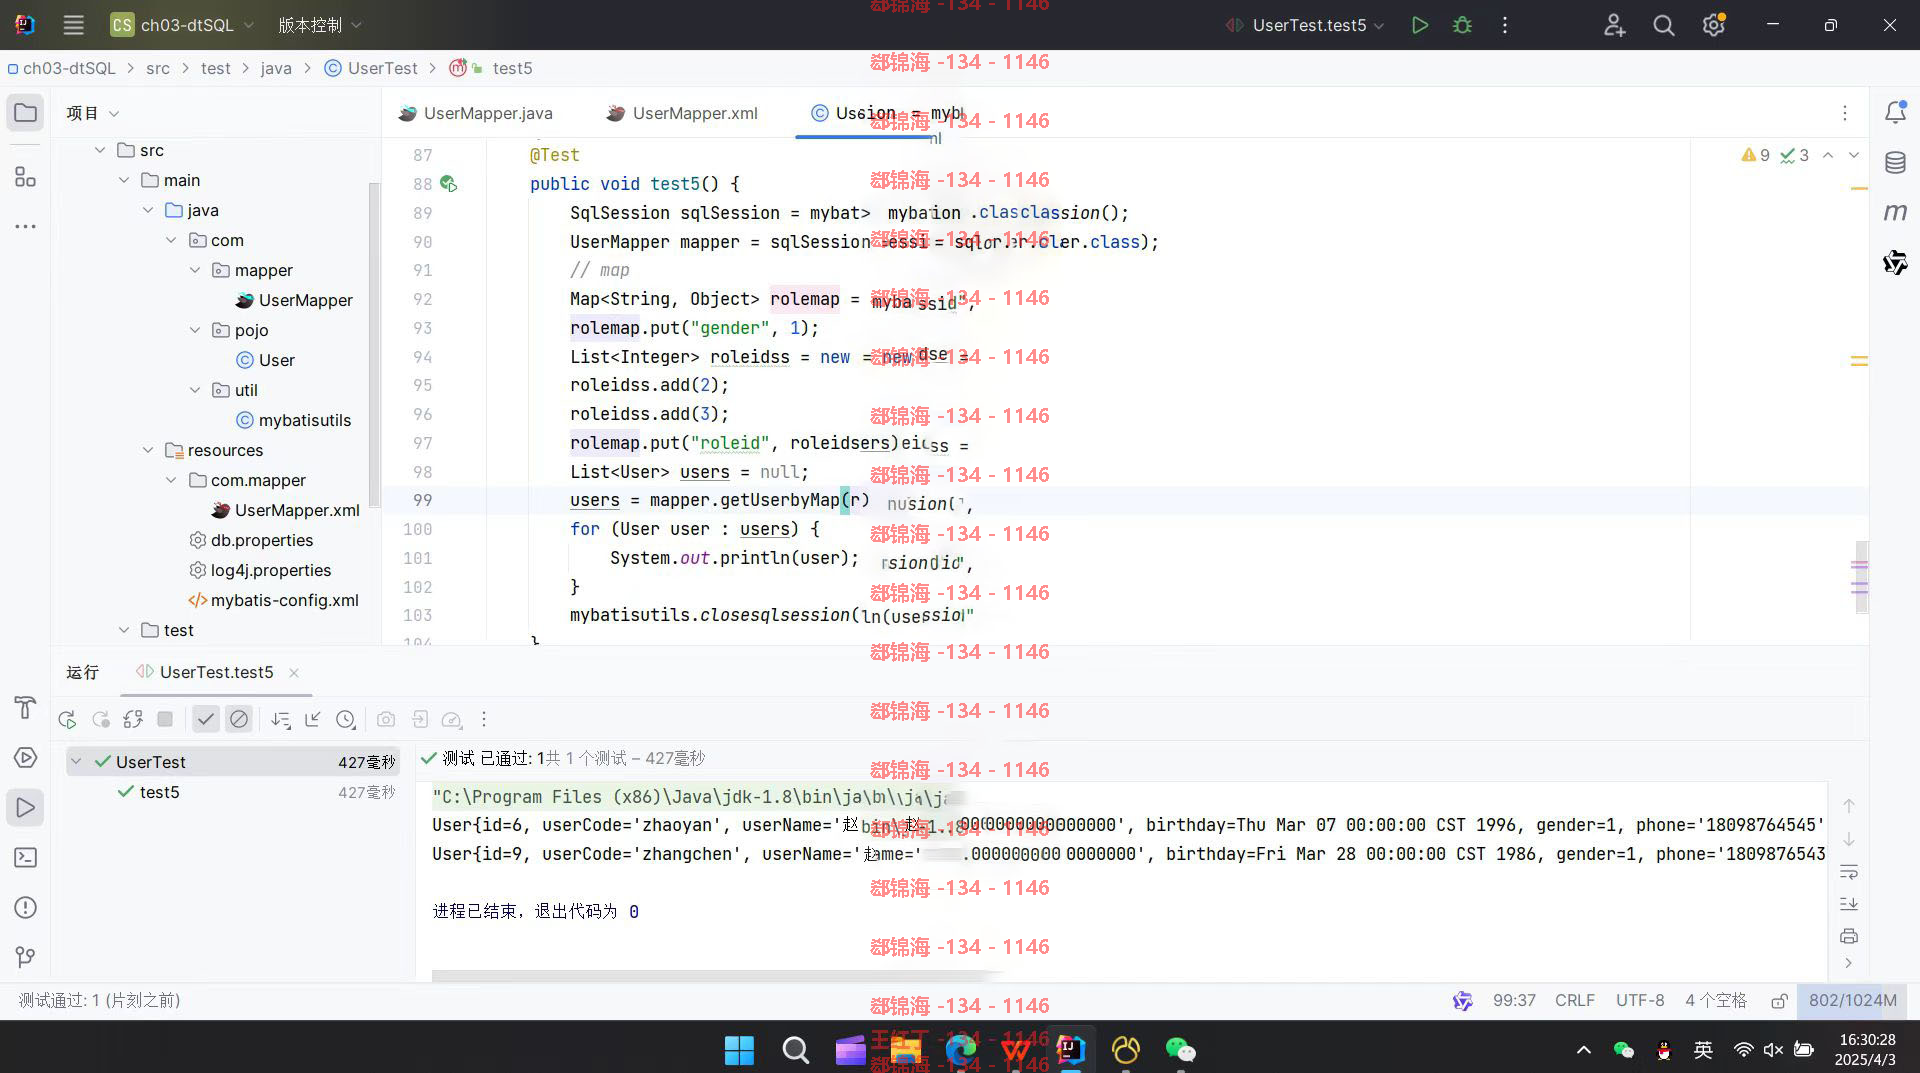The height and width of the screenshot is (1073, 1920).
Task: Open the Terminal tool window
Action: tap(26, 858)
